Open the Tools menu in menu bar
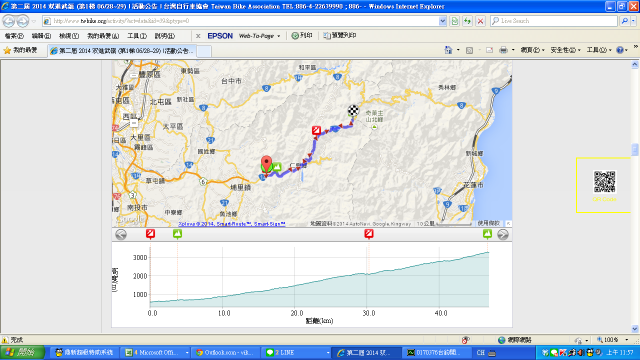640x360 pixels. pyautogui.click(x=137, y=36)
